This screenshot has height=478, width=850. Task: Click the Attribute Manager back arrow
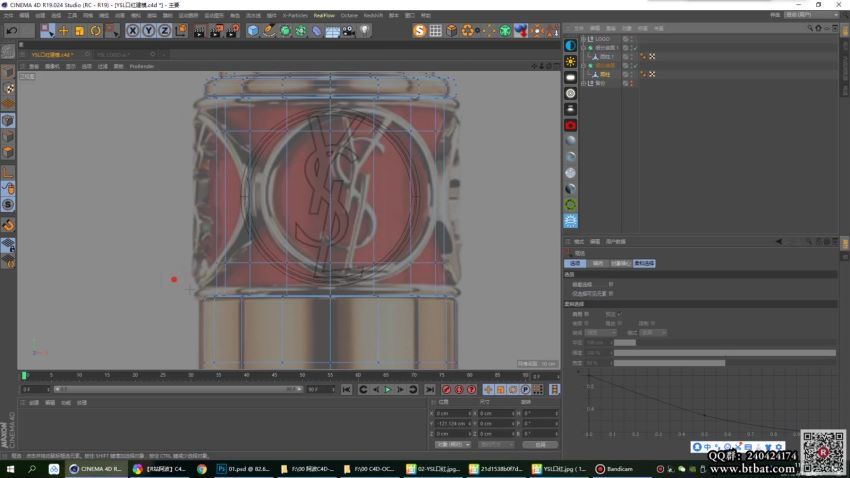[779, 242]
